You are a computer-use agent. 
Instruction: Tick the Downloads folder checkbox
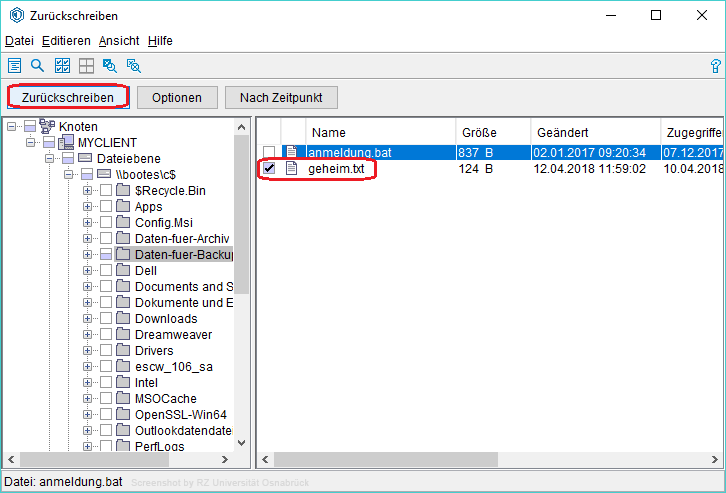point(105,319)
